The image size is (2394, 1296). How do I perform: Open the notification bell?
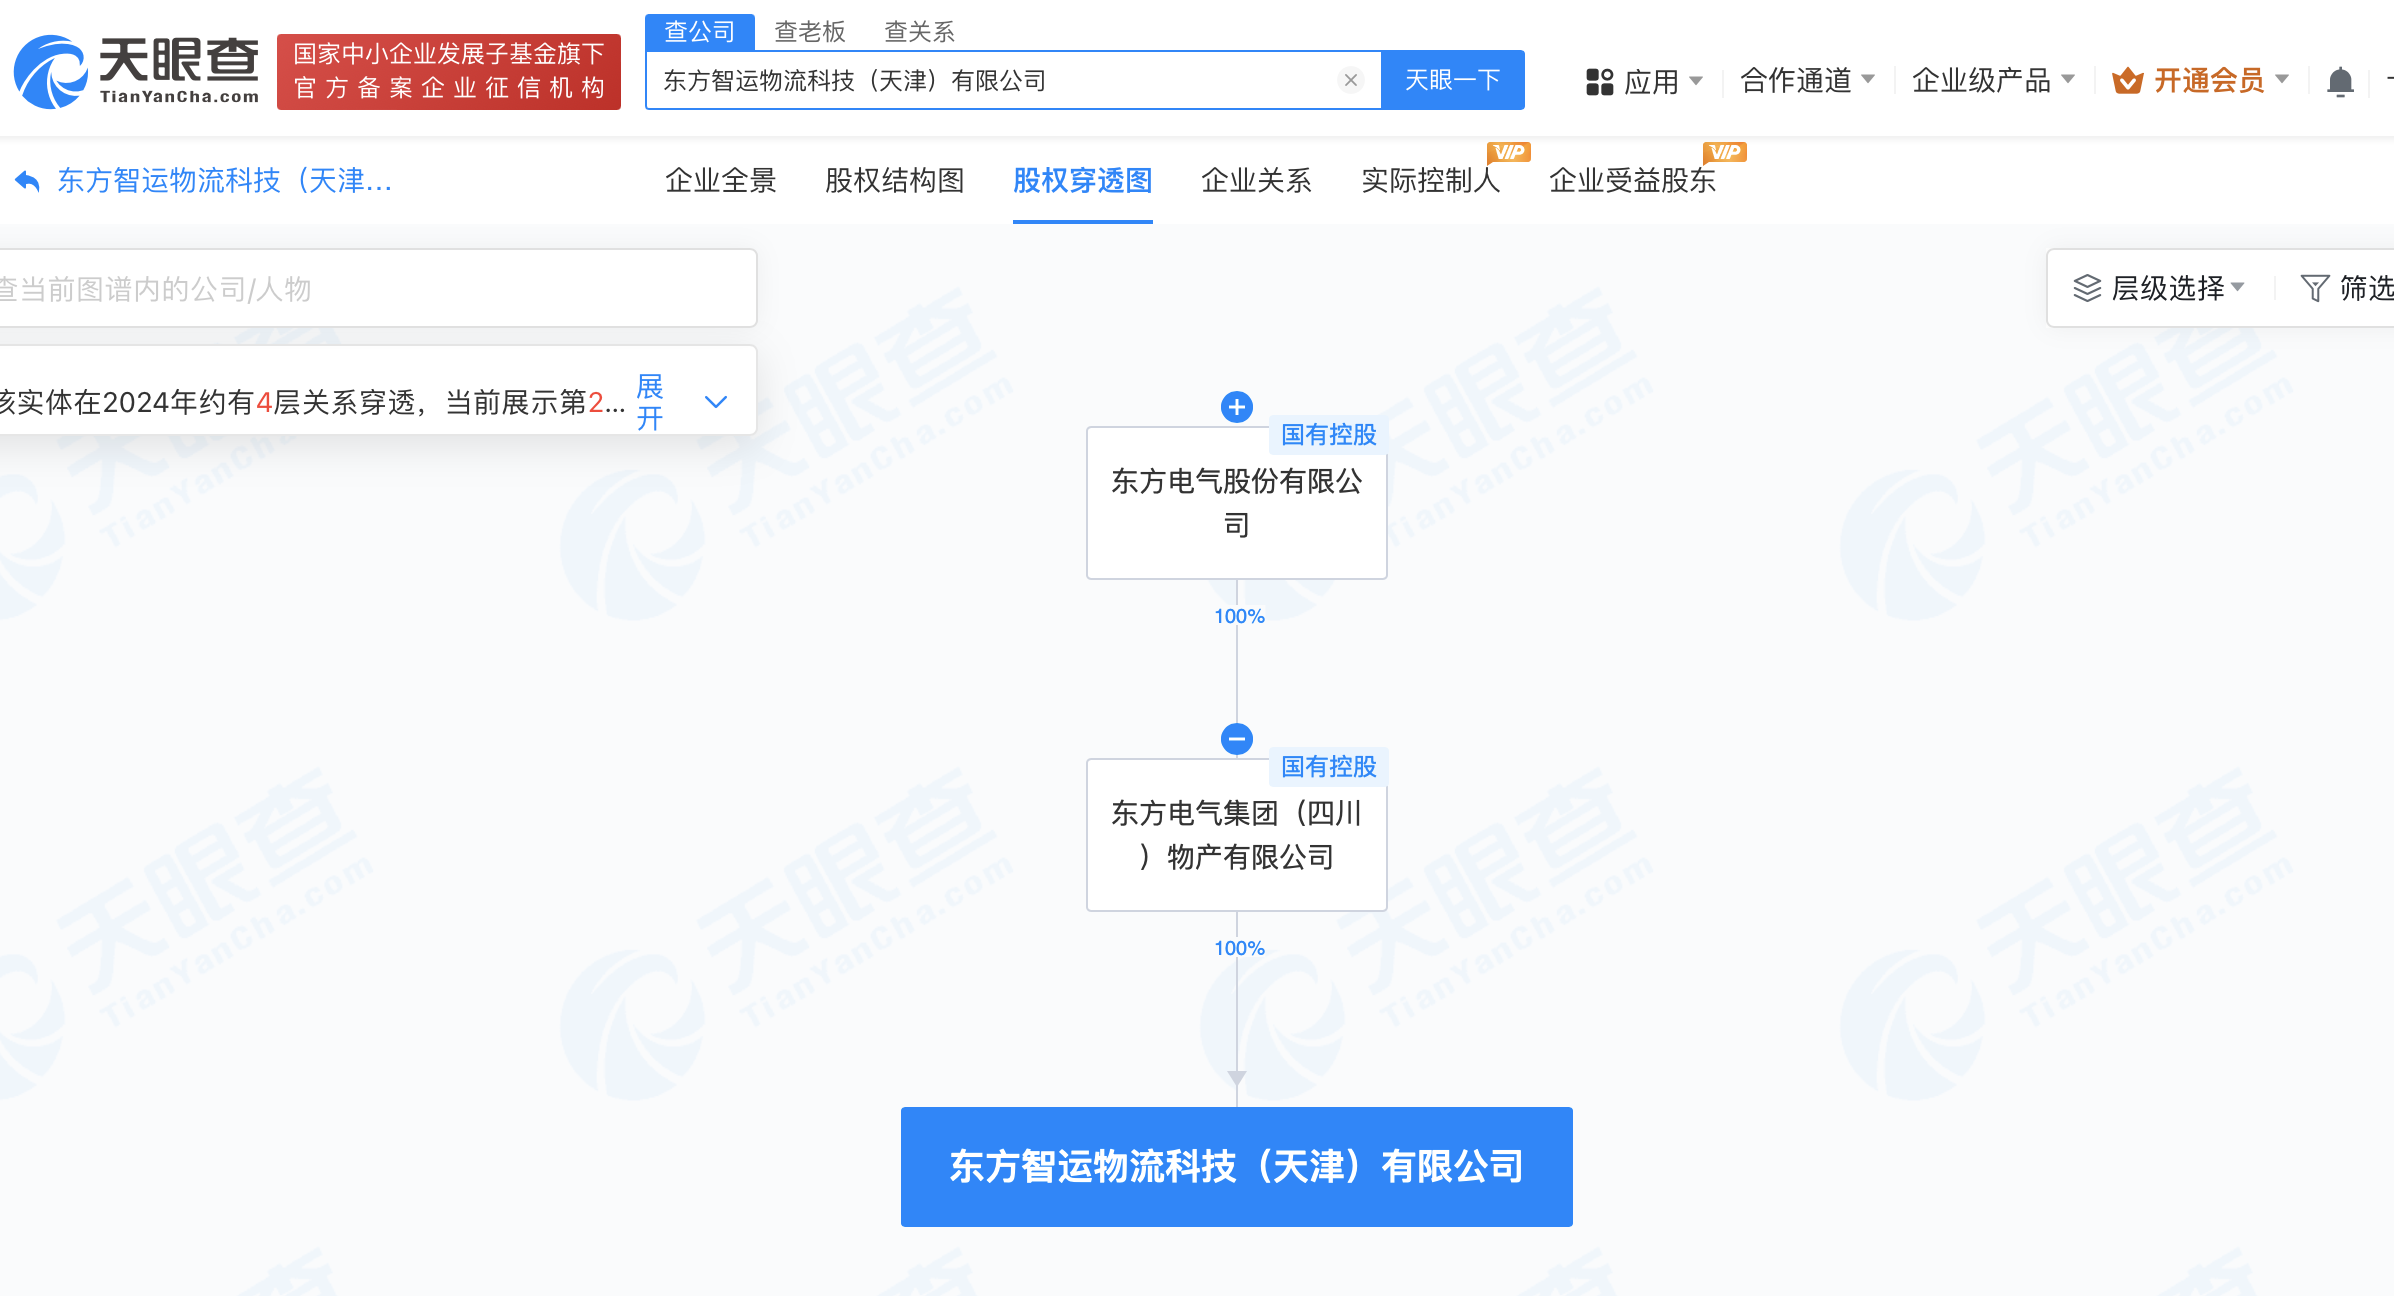point(2340,81)
